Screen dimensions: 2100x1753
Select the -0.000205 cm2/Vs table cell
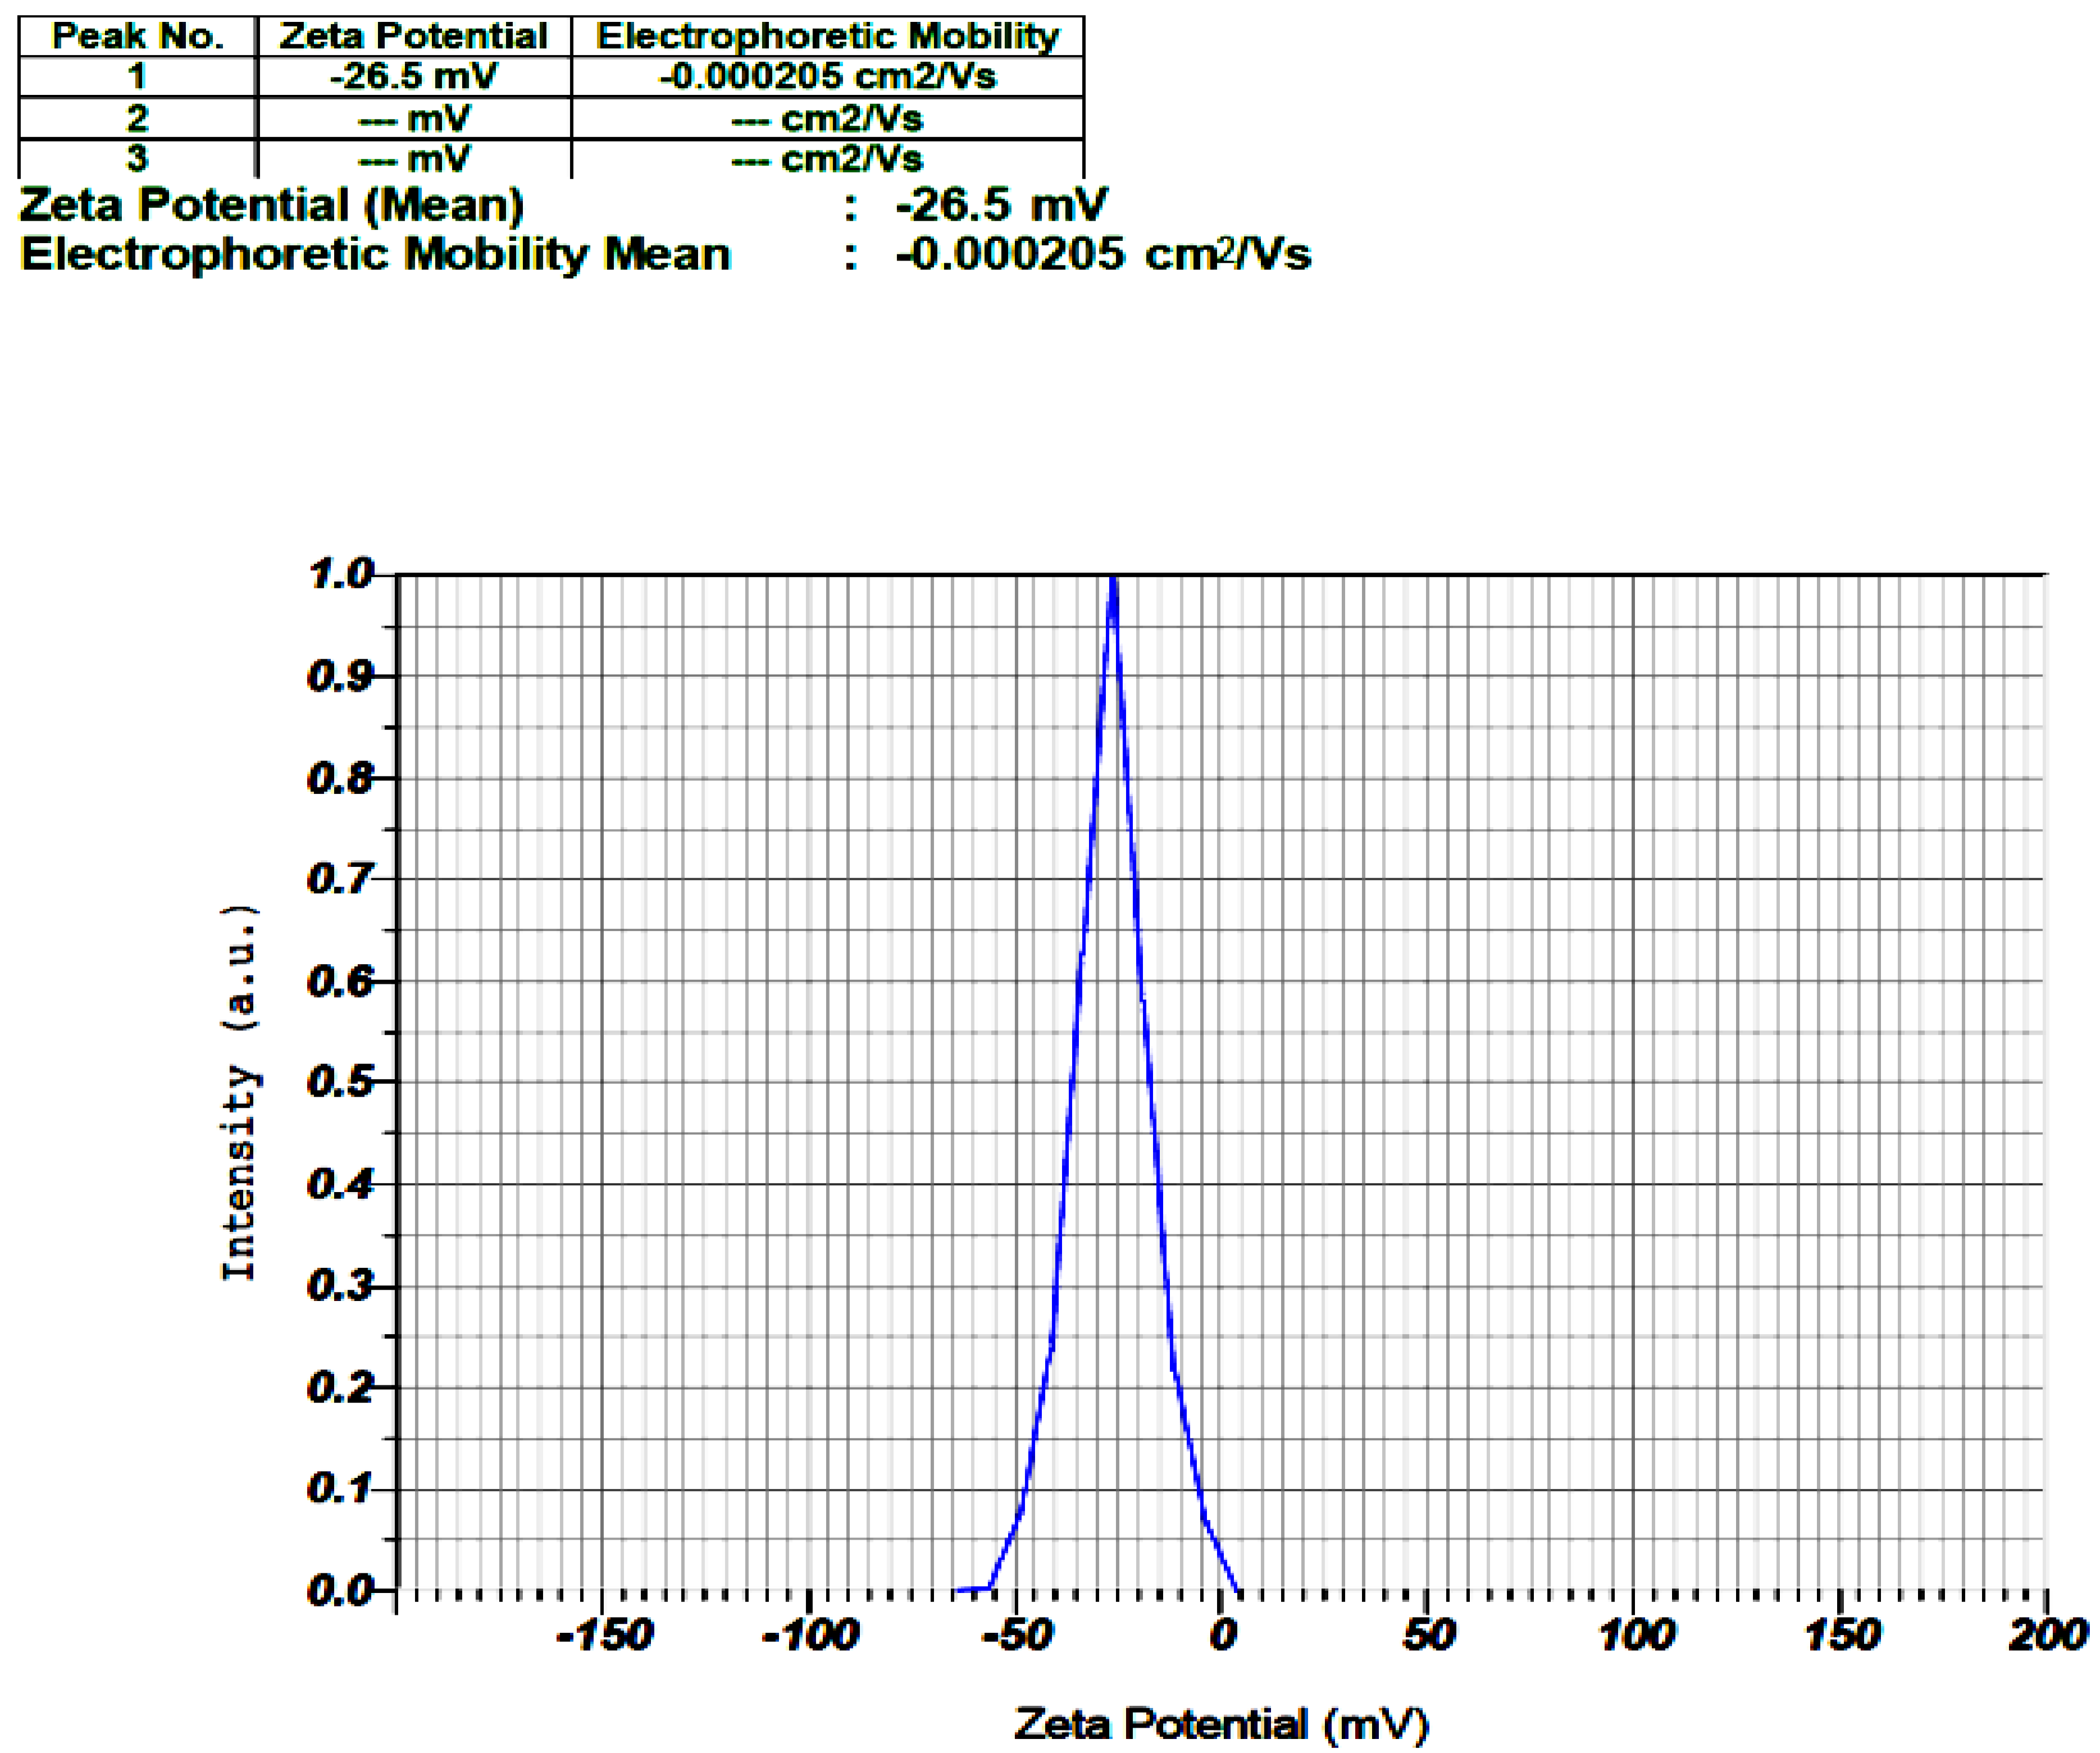tap(827, 76)
